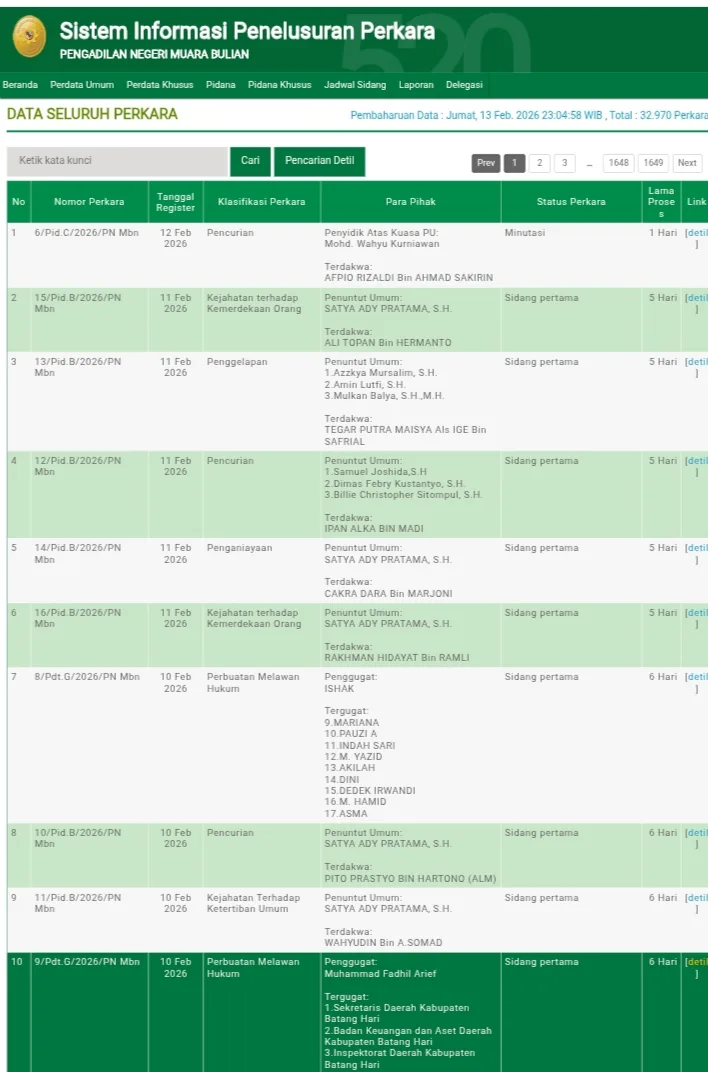Screen dimensions: 708x1072
Task: Jump to page 1649
Action: pyautogui.click(x=653, y=163)
